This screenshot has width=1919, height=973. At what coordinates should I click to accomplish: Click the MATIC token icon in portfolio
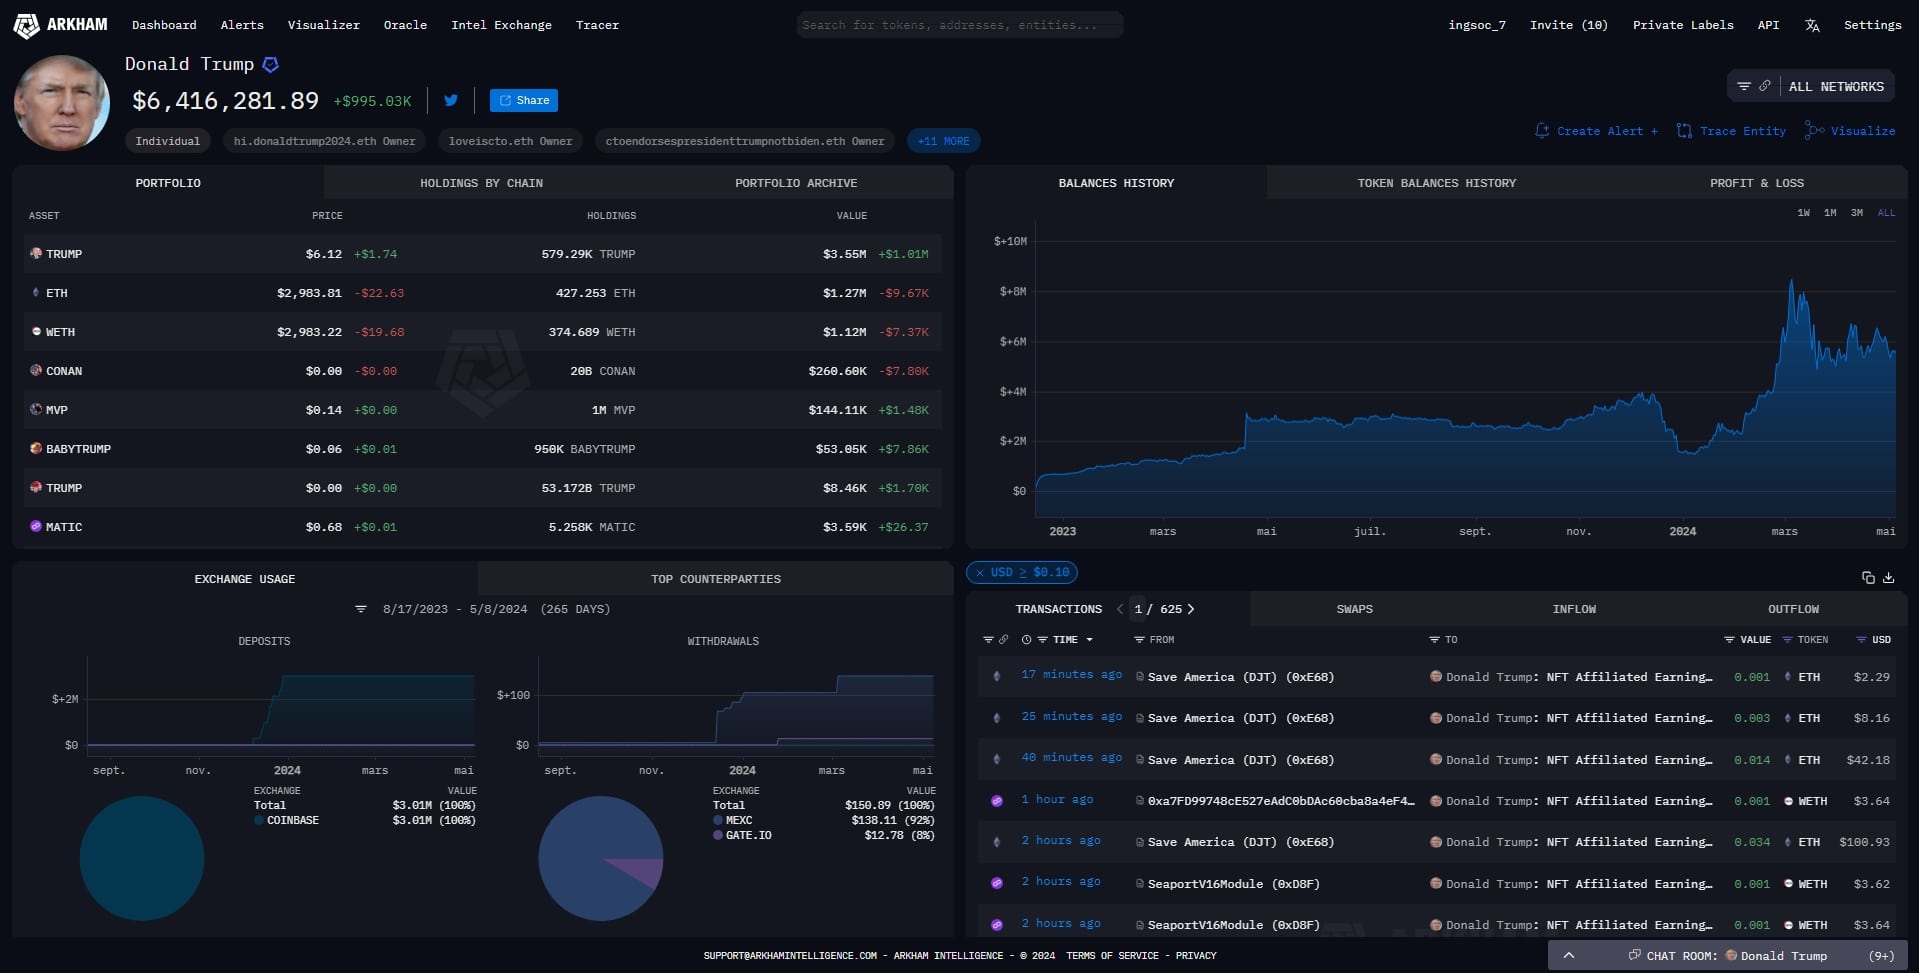coord(36,526)
